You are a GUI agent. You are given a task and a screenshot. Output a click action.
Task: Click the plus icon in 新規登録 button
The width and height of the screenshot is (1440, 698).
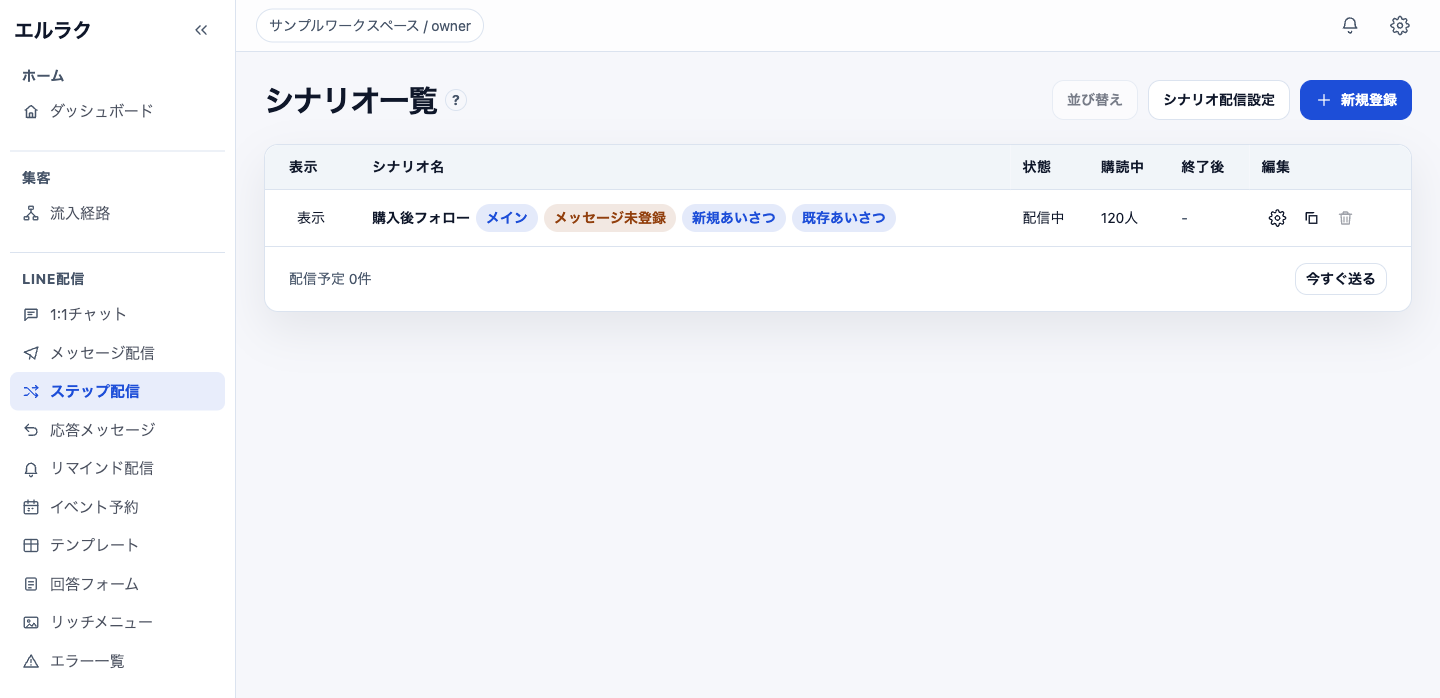pos(1324,100)
